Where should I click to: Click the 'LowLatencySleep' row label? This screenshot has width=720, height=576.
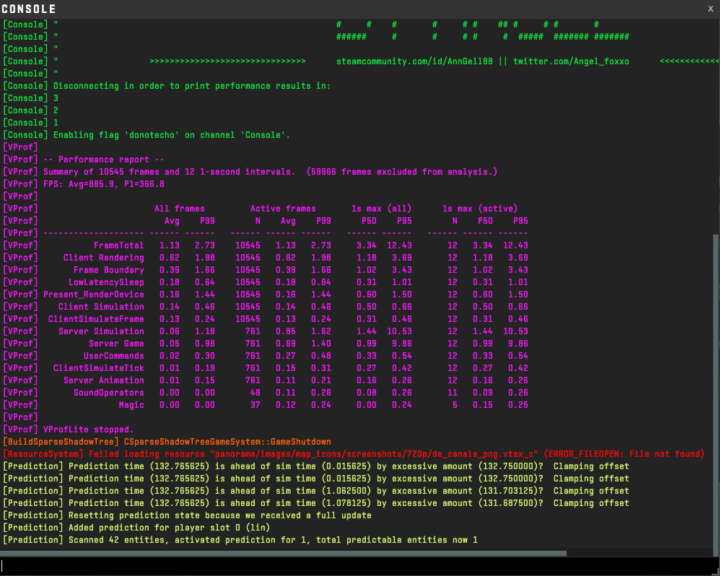pos(106,282)
